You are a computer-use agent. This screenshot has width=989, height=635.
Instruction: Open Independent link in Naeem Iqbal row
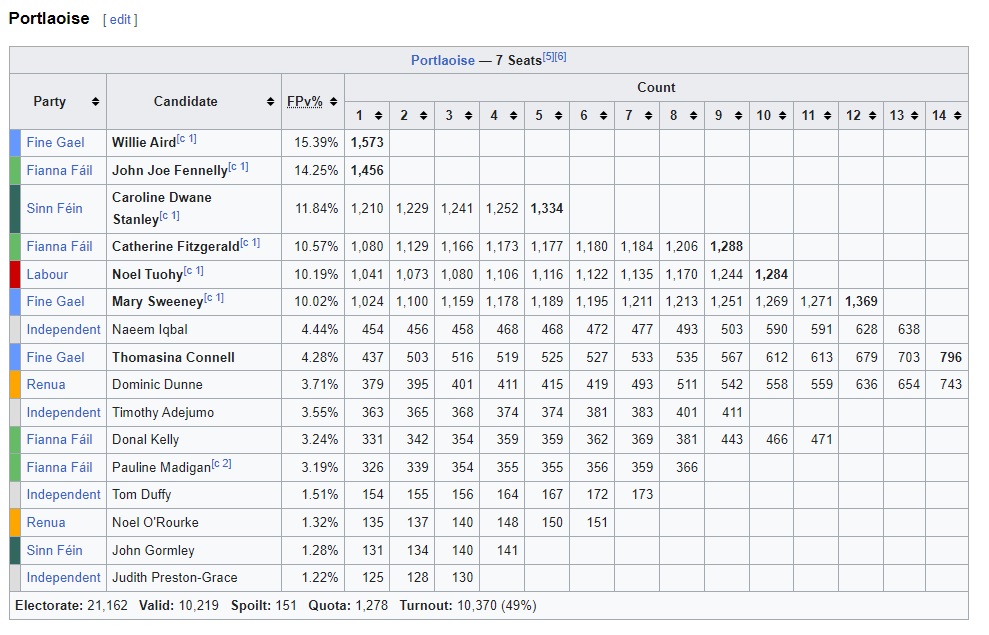(x=64, y=329)
